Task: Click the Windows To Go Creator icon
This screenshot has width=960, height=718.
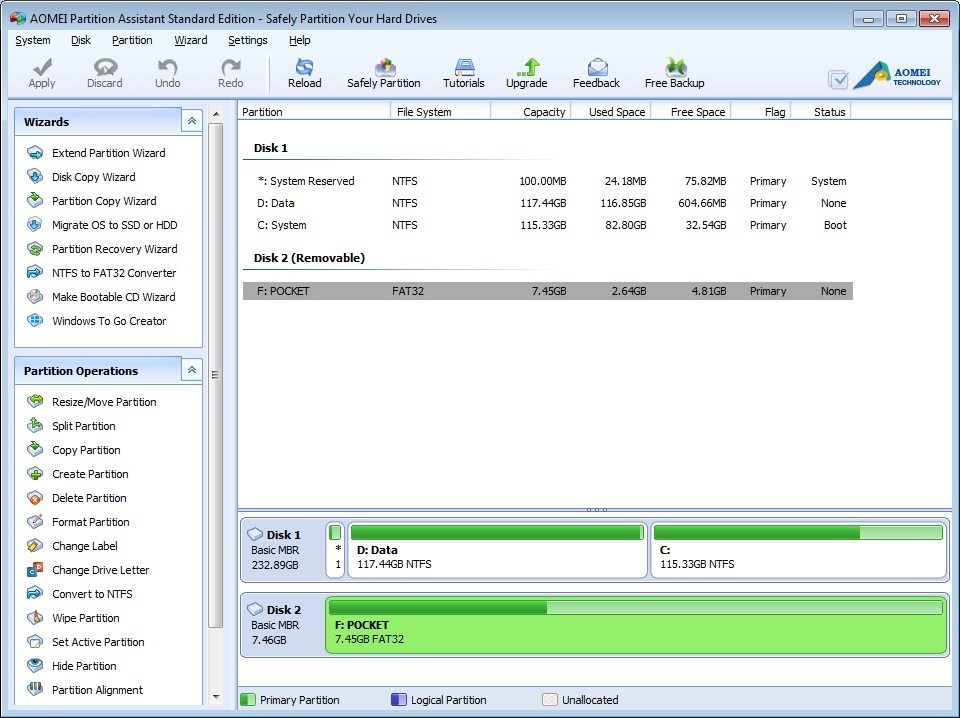Action: point(35,320)
